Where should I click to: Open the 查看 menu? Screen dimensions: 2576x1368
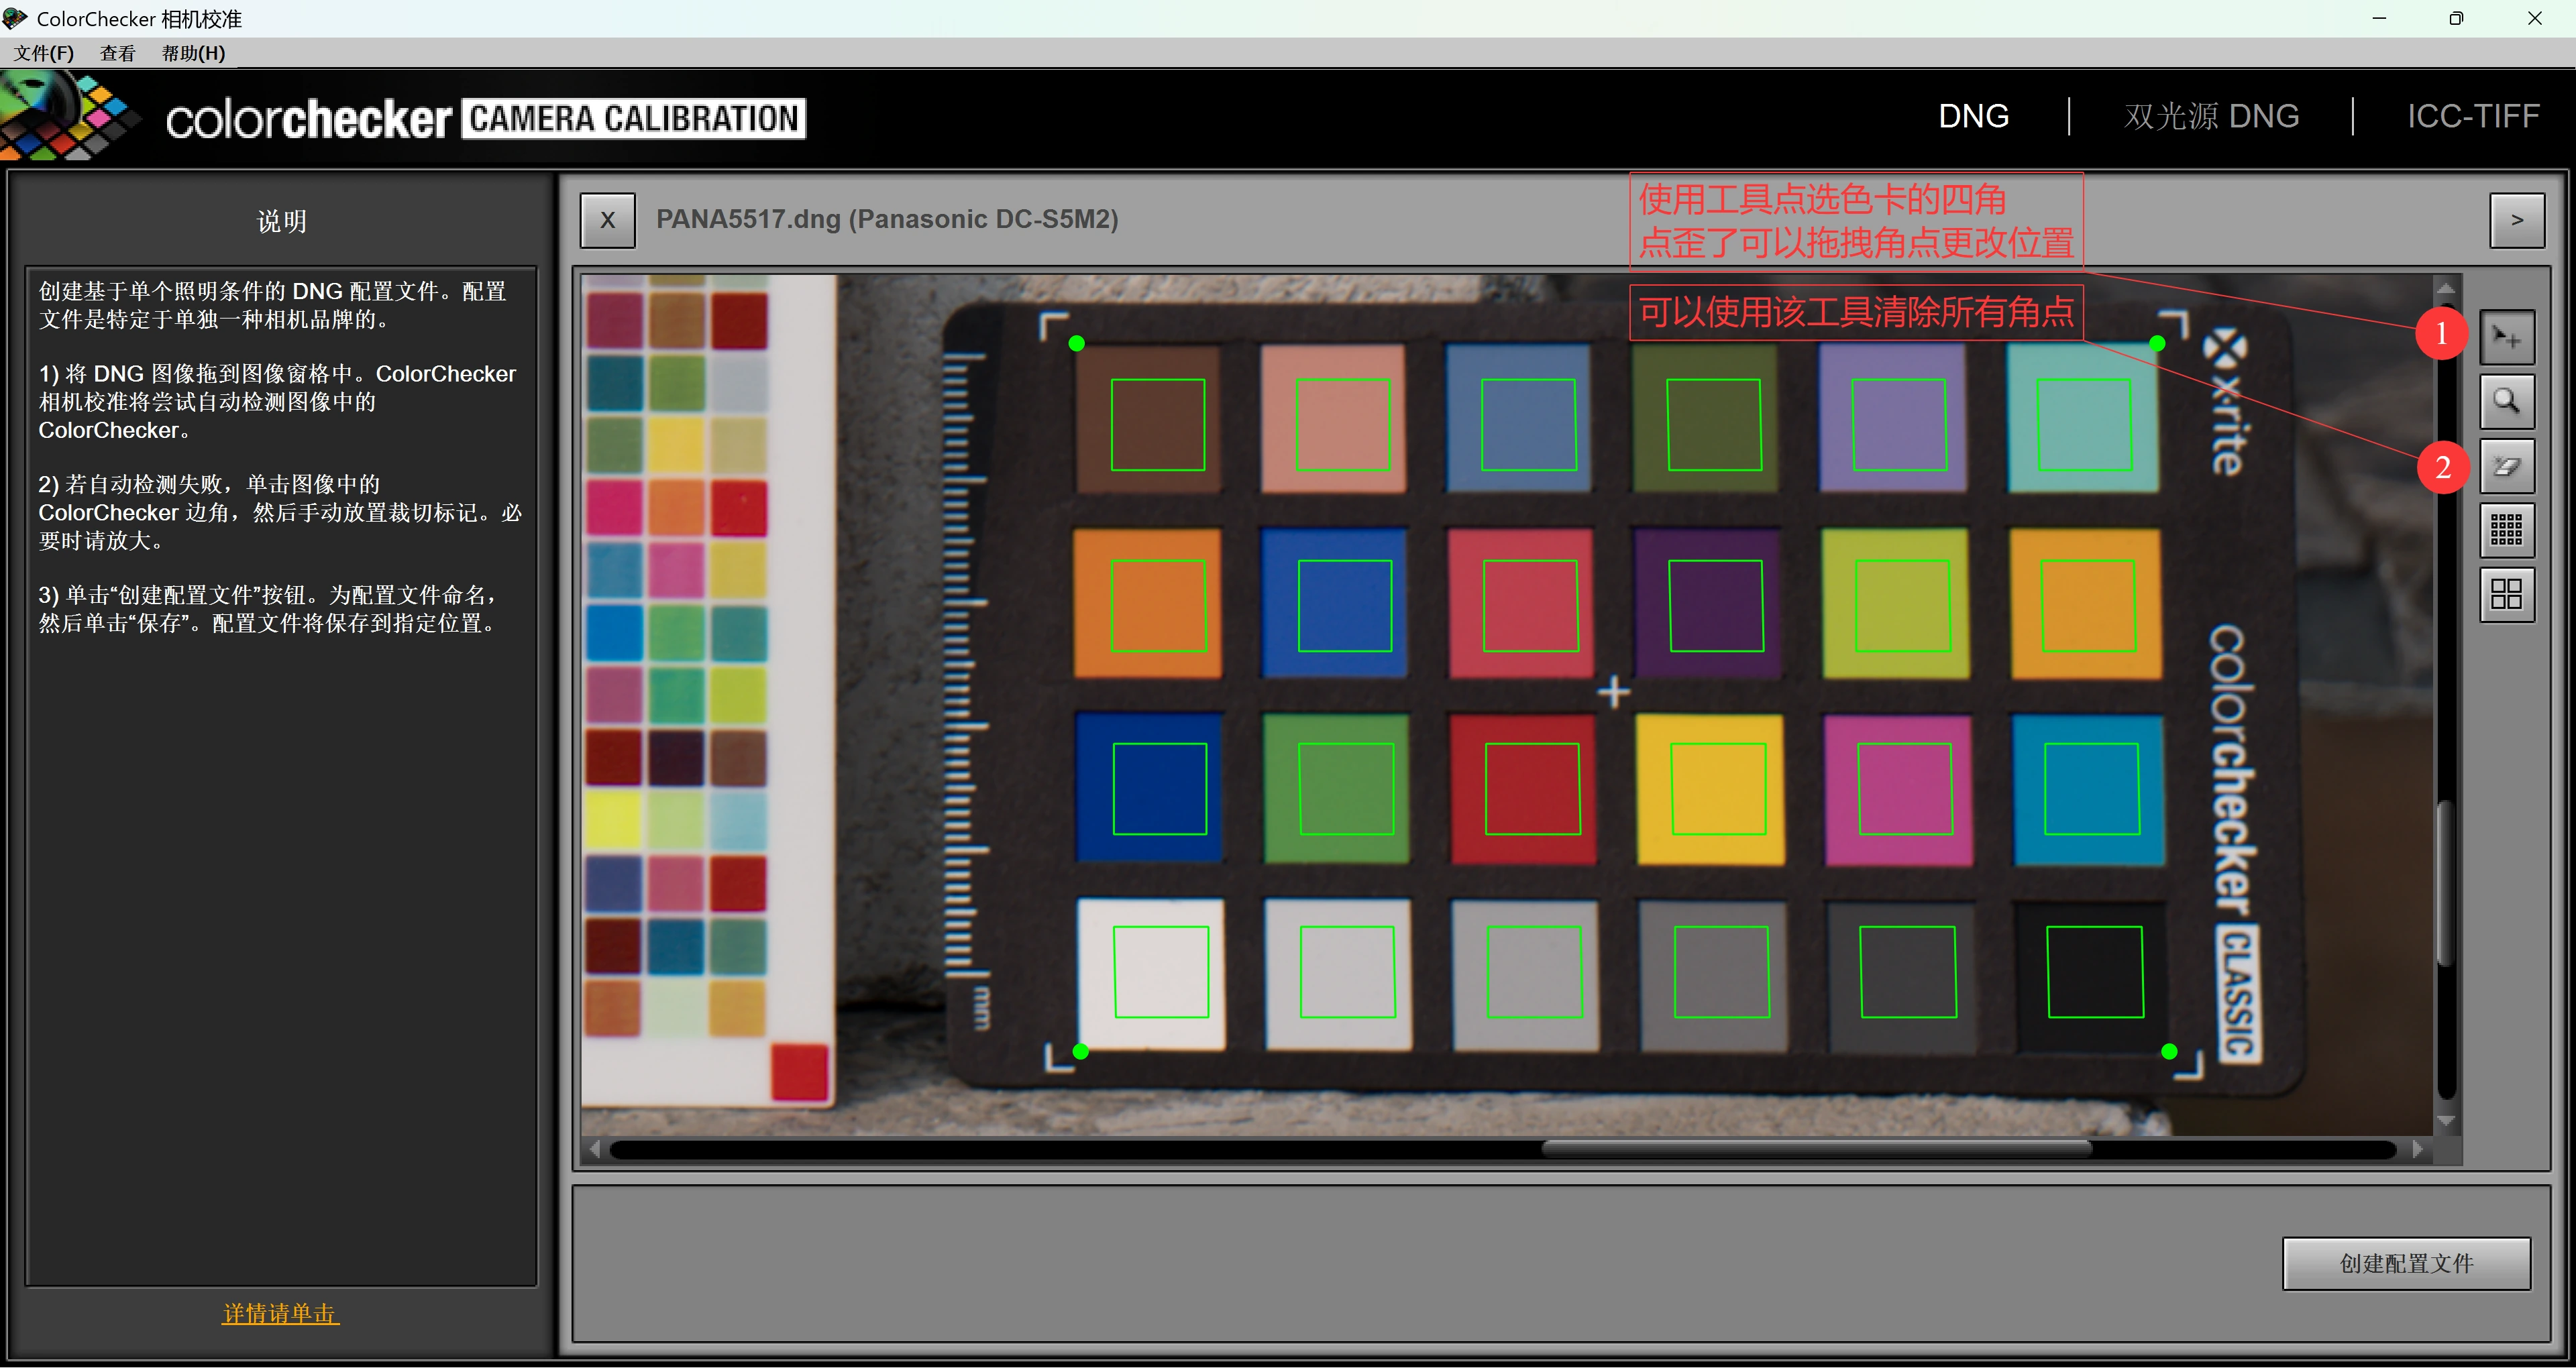pyautogui.click(x=118, y=53)
